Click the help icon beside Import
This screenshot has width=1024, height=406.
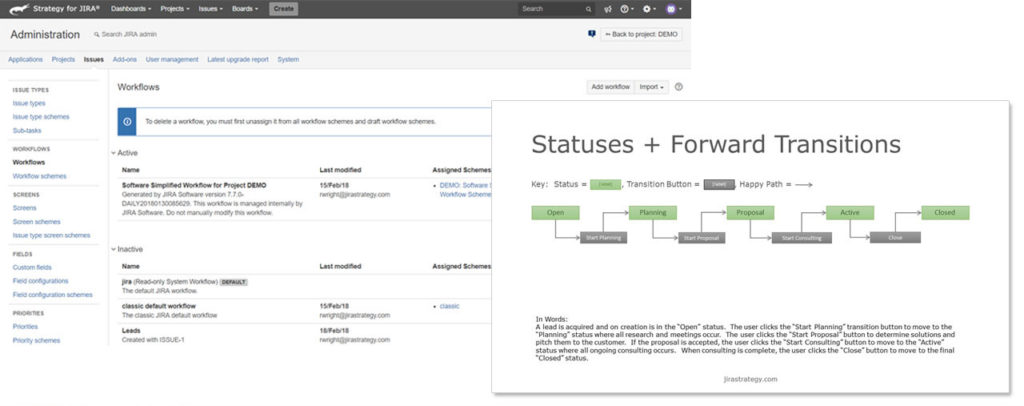click(679, 87)
